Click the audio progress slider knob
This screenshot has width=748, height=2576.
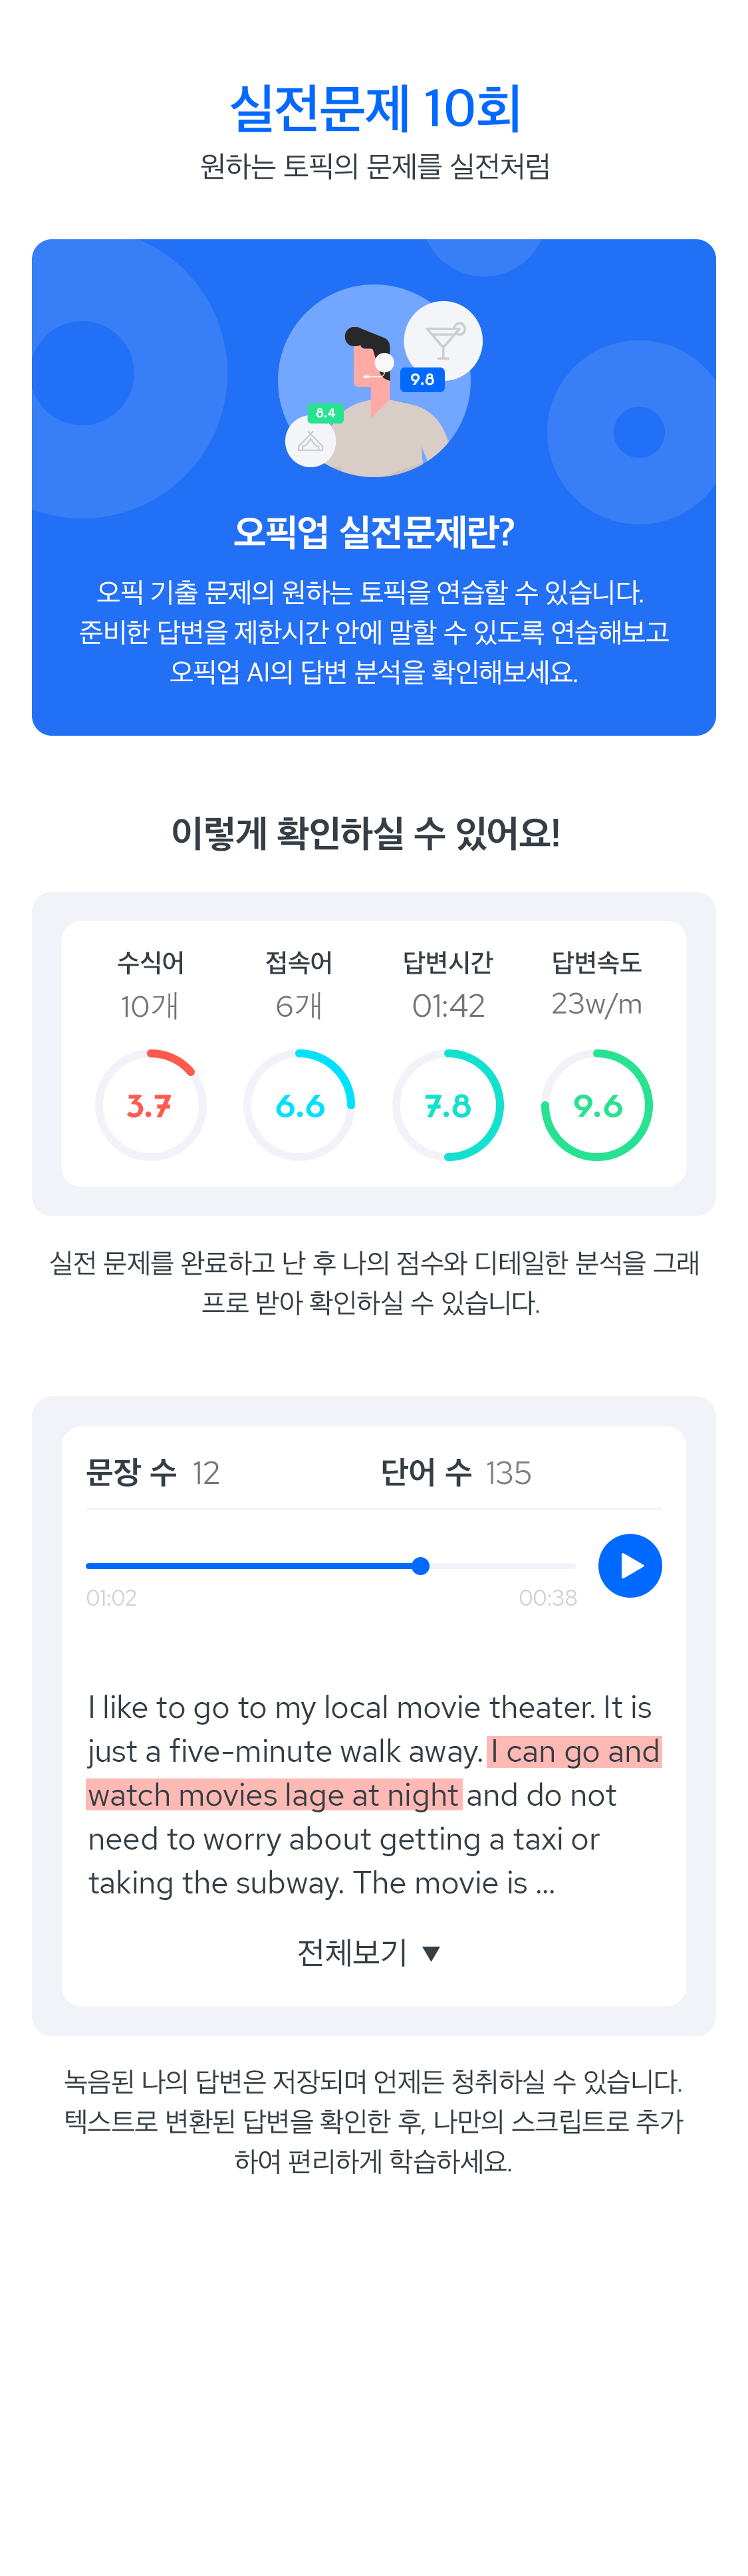coord(421,1566)
